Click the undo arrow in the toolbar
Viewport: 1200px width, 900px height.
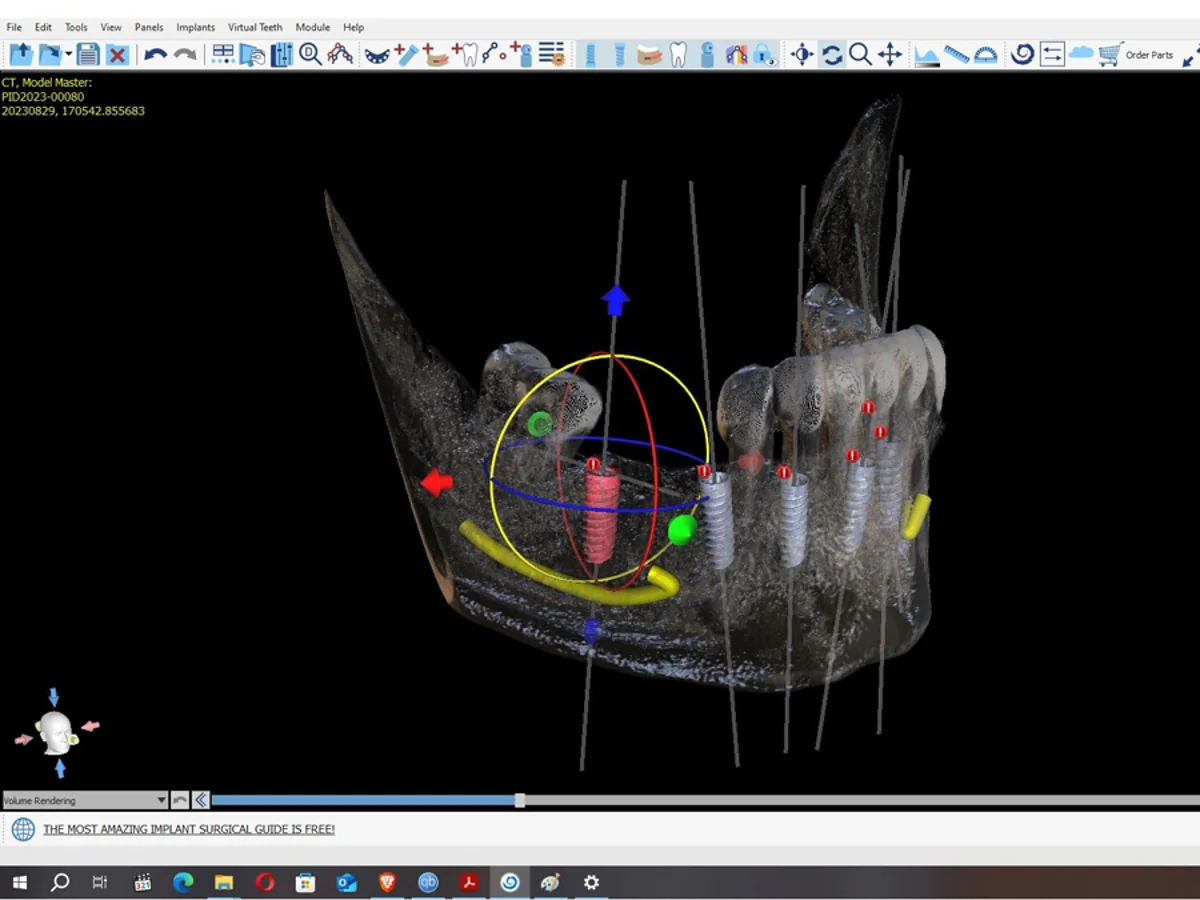click(x=154, y=54)
